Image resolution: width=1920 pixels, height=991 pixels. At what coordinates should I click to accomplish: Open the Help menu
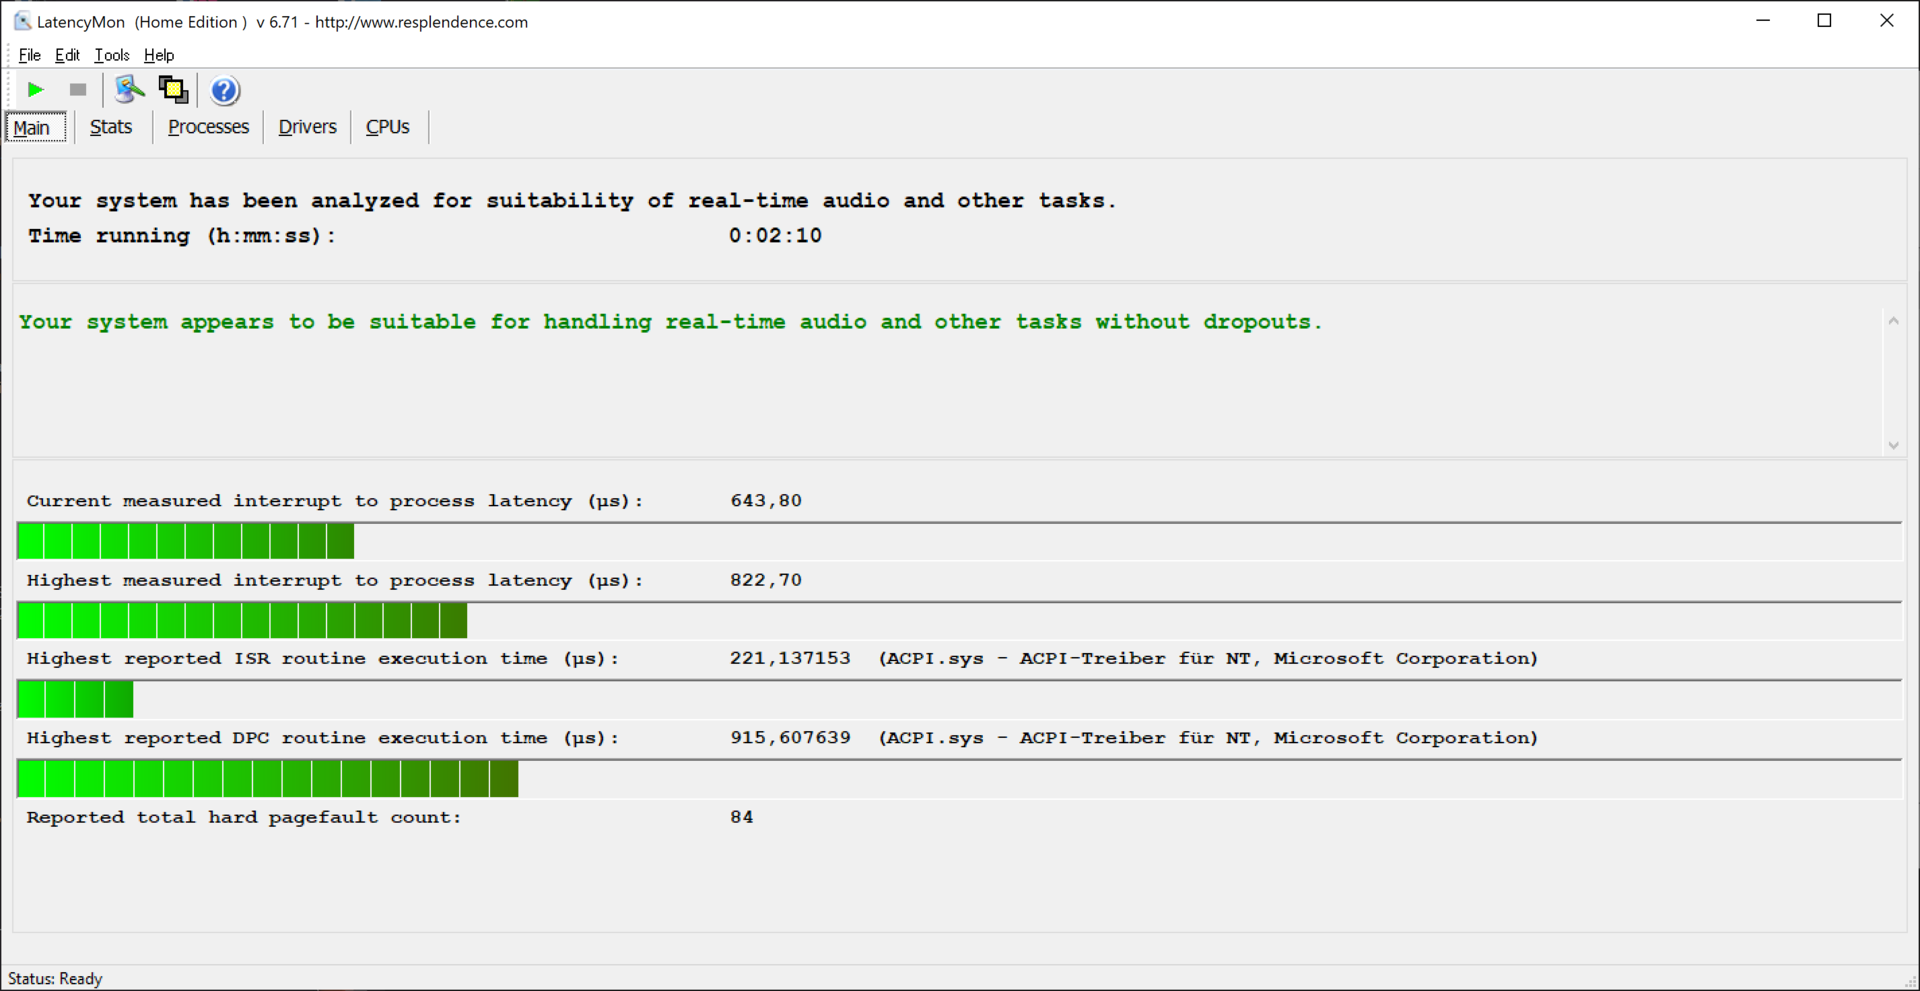[158, 55]
